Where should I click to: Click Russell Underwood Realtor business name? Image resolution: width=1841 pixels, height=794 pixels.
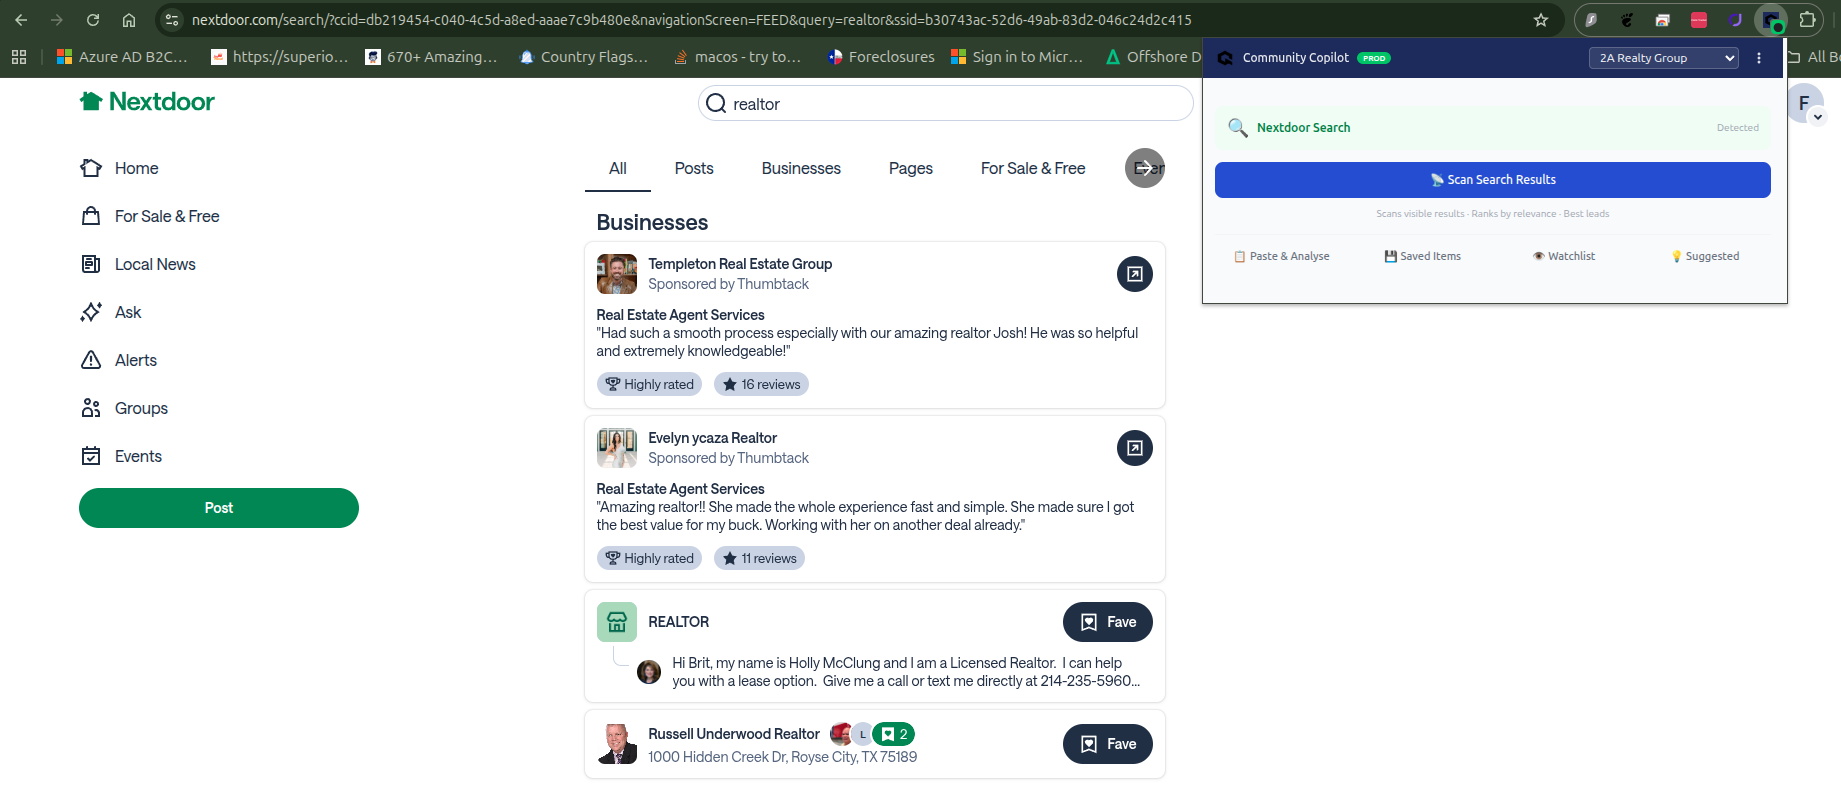coord(734,734)
